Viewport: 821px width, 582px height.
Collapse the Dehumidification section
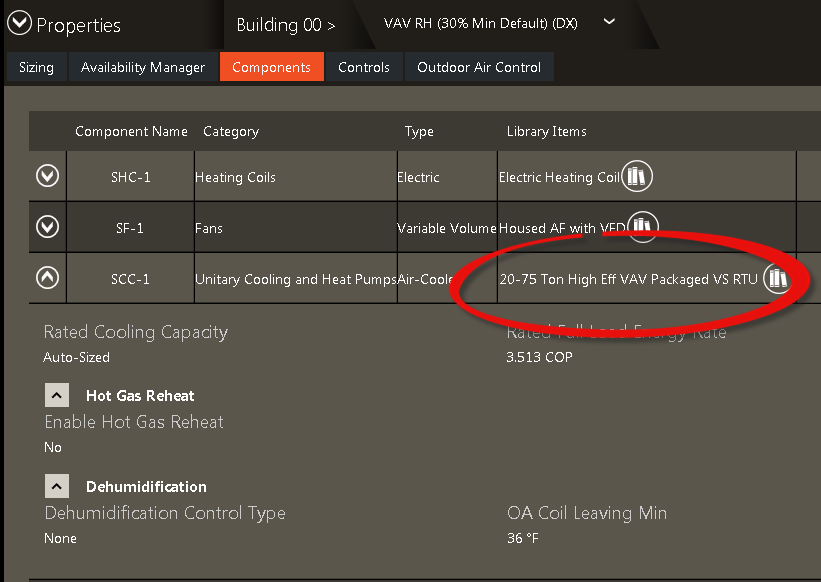(x=57, y=486)
